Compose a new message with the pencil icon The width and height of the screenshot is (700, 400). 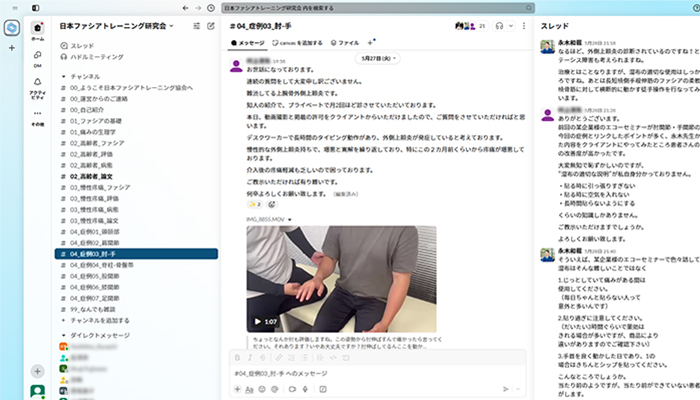pos(211,26)
